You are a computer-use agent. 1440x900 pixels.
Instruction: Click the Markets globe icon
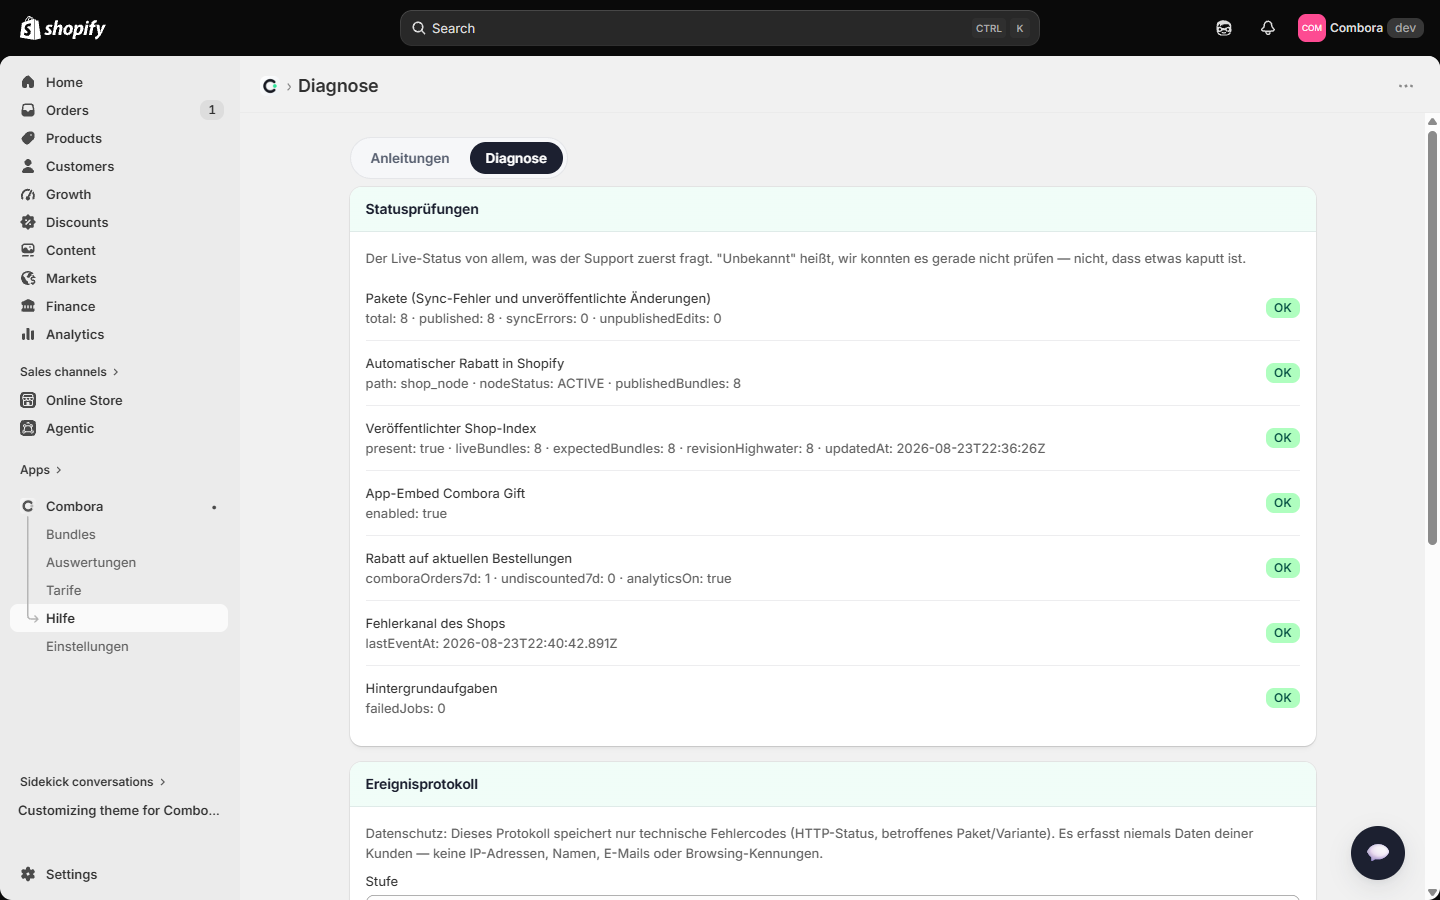pyautogui.click(x=28, y=278)
